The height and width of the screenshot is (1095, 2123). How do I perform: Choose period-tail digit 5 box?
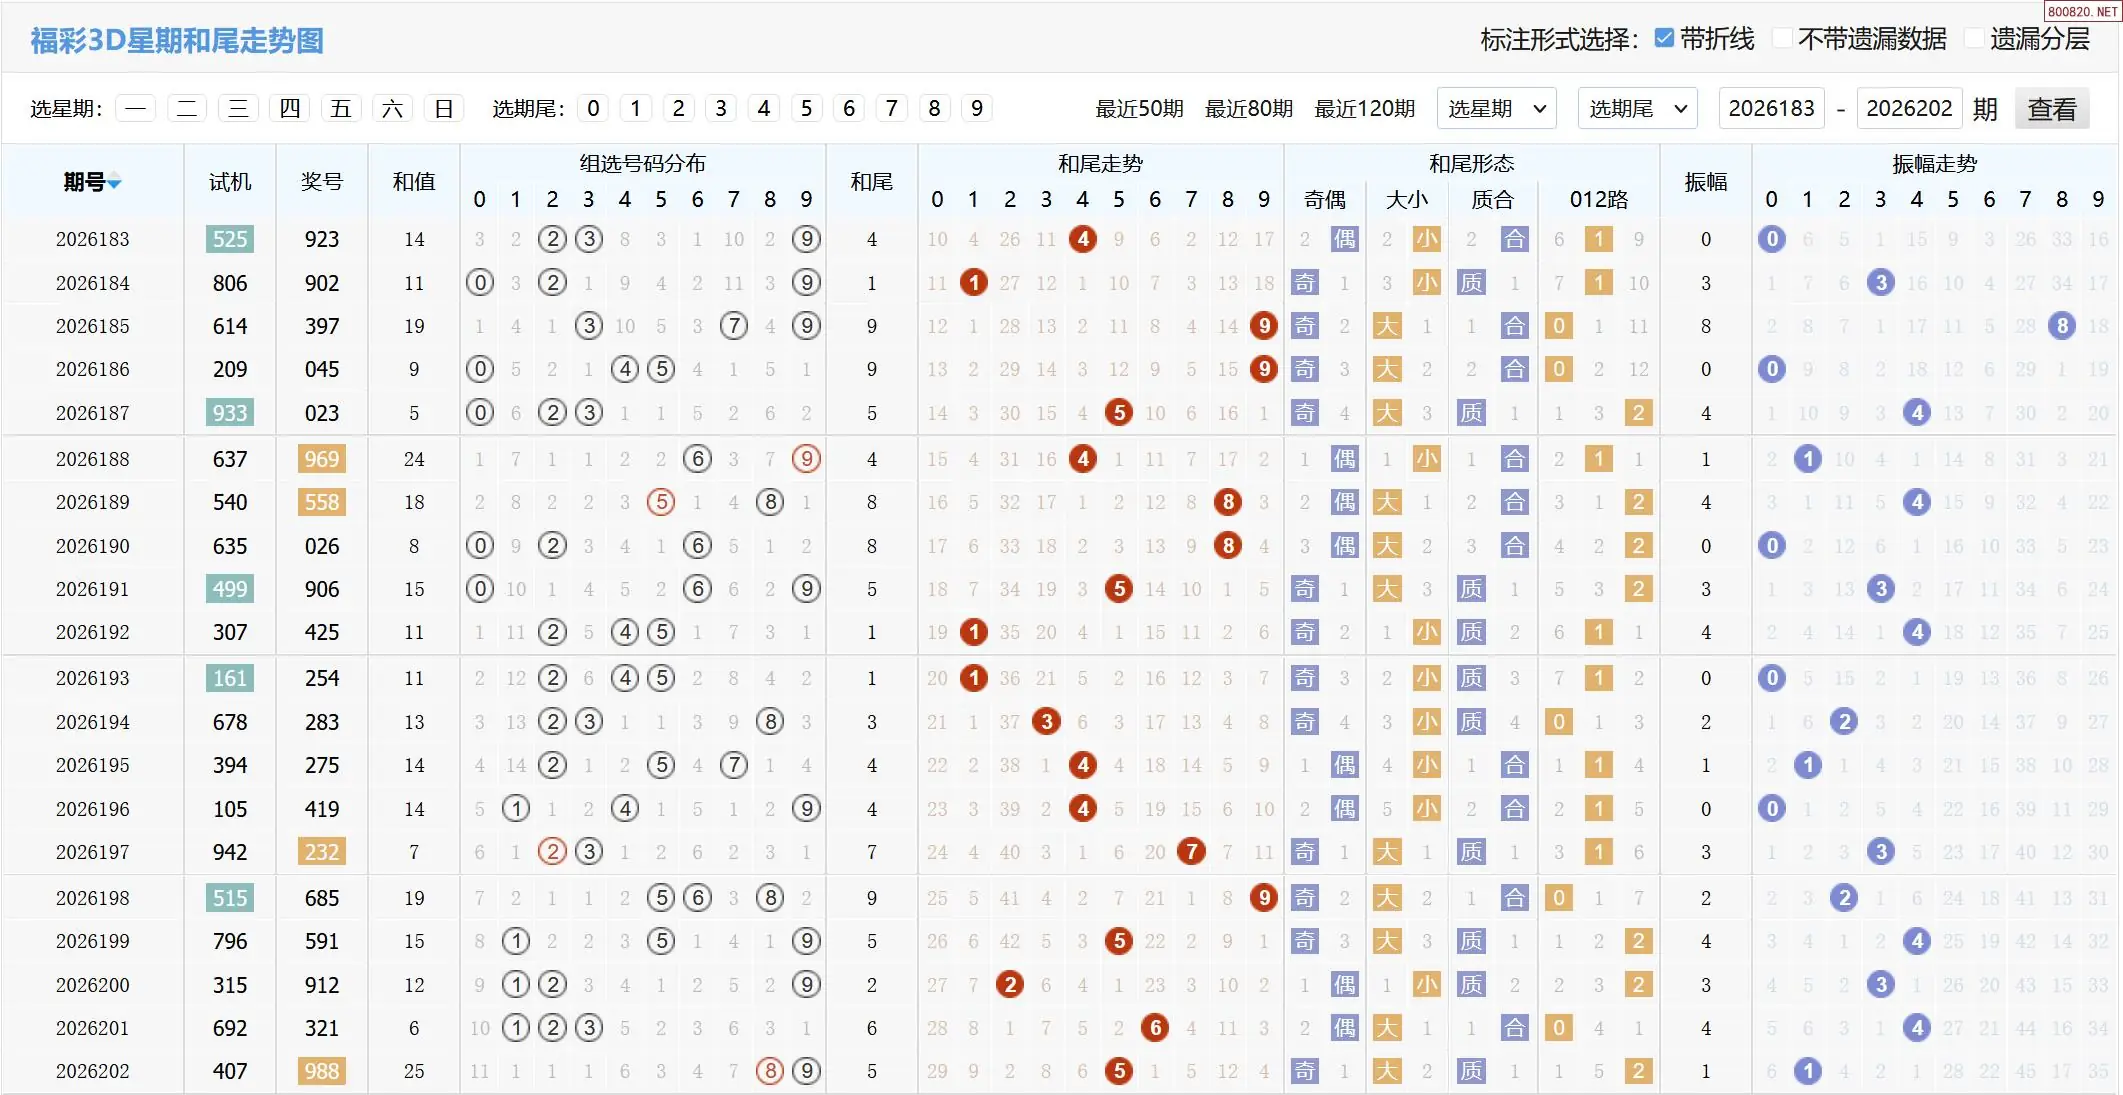[x=806, y=108]
